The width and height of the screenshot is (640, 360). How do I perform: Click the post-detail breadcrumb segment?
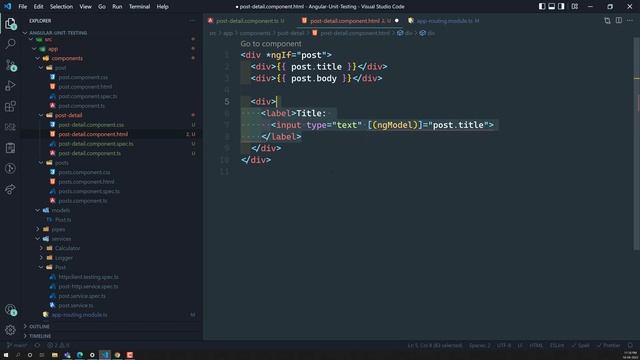tap(291, 33)
